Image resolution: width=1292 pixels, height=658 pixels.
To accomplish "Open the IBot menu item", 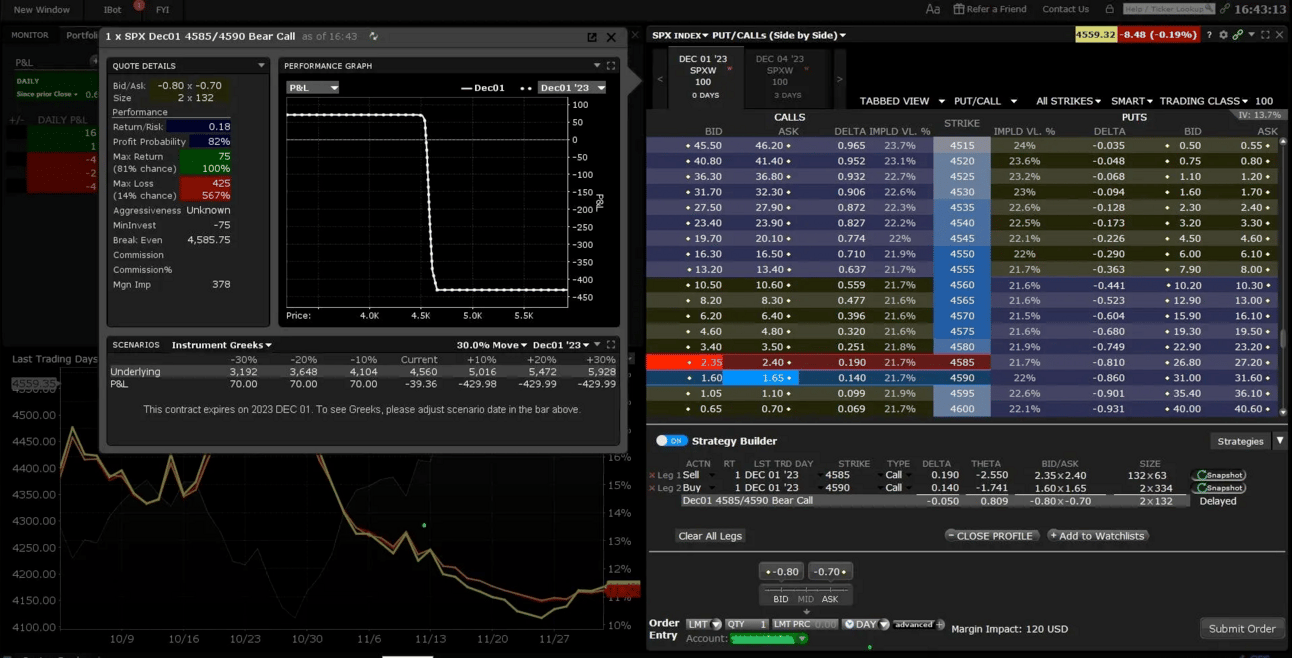I will (x=113, y=9).
